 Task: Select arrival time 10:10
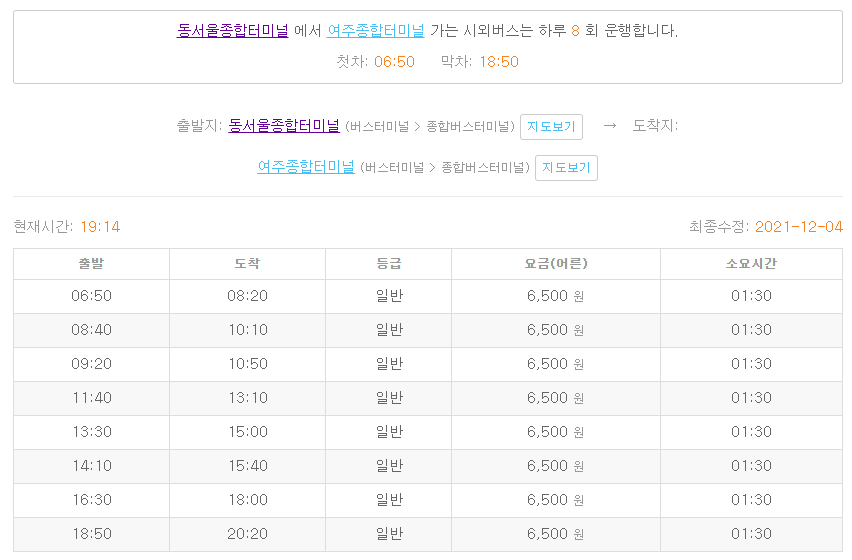pos(248,330)
